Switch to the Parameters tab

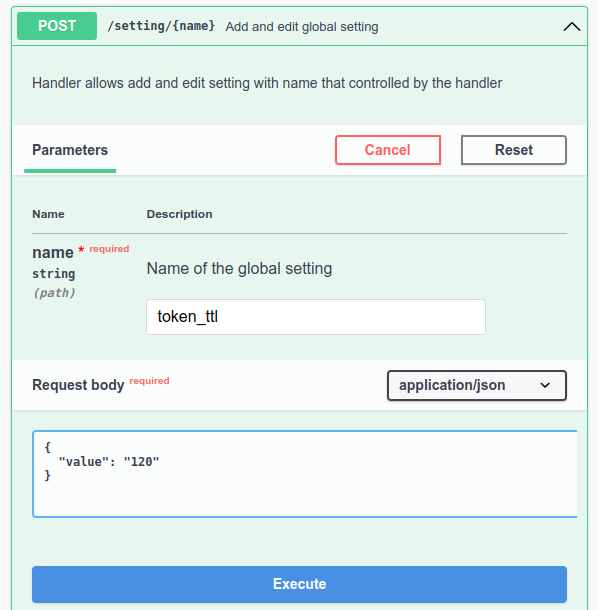tap(70, 150)
